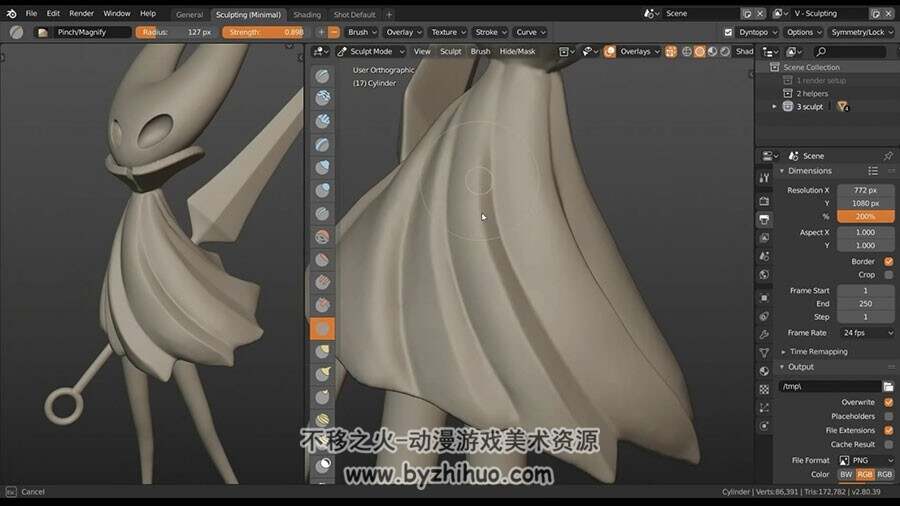Browse output folder with the folder icon
Image resolution: width=900 pixels, height=506 pixels.
[889, 386]
